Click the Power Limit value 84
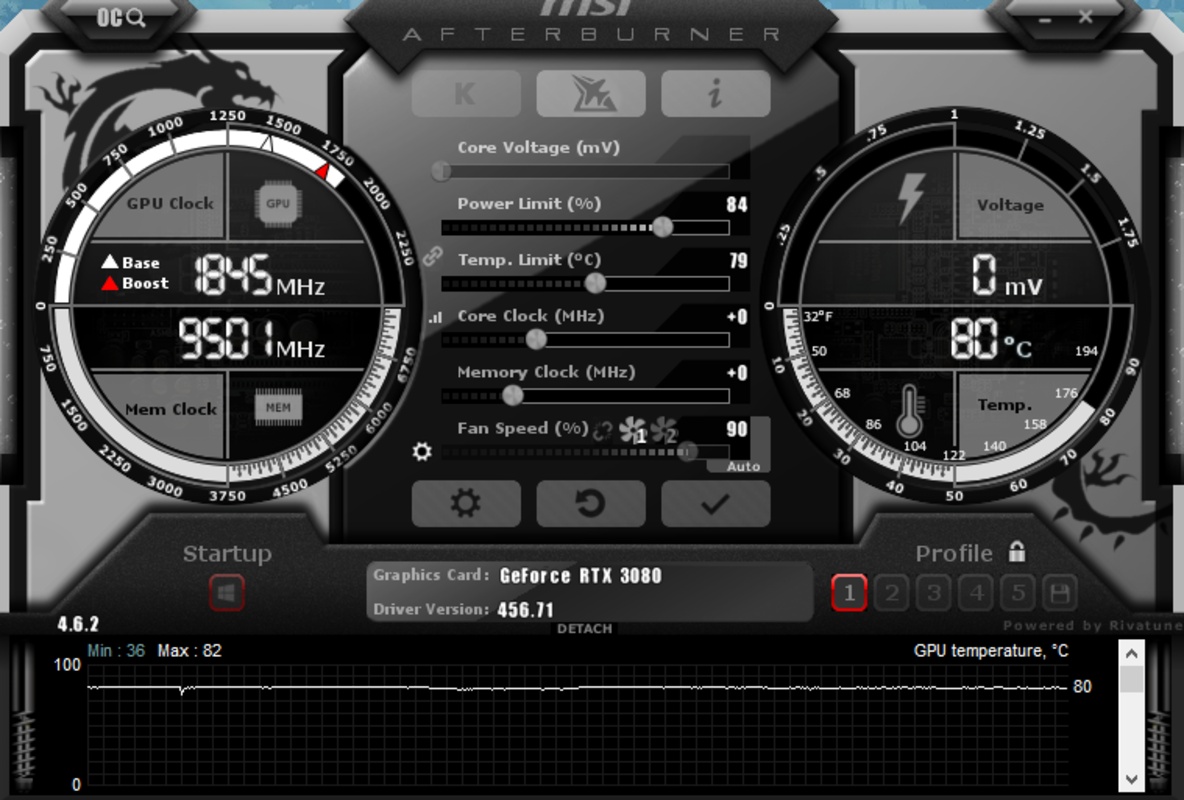 coord(737,205)
